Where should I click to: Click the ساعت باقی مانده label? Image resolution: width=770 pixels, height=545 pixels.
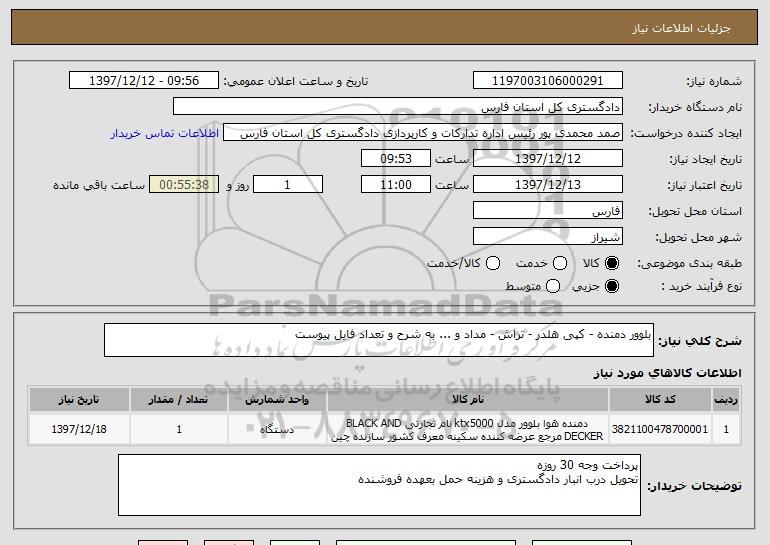click(99, 185)
